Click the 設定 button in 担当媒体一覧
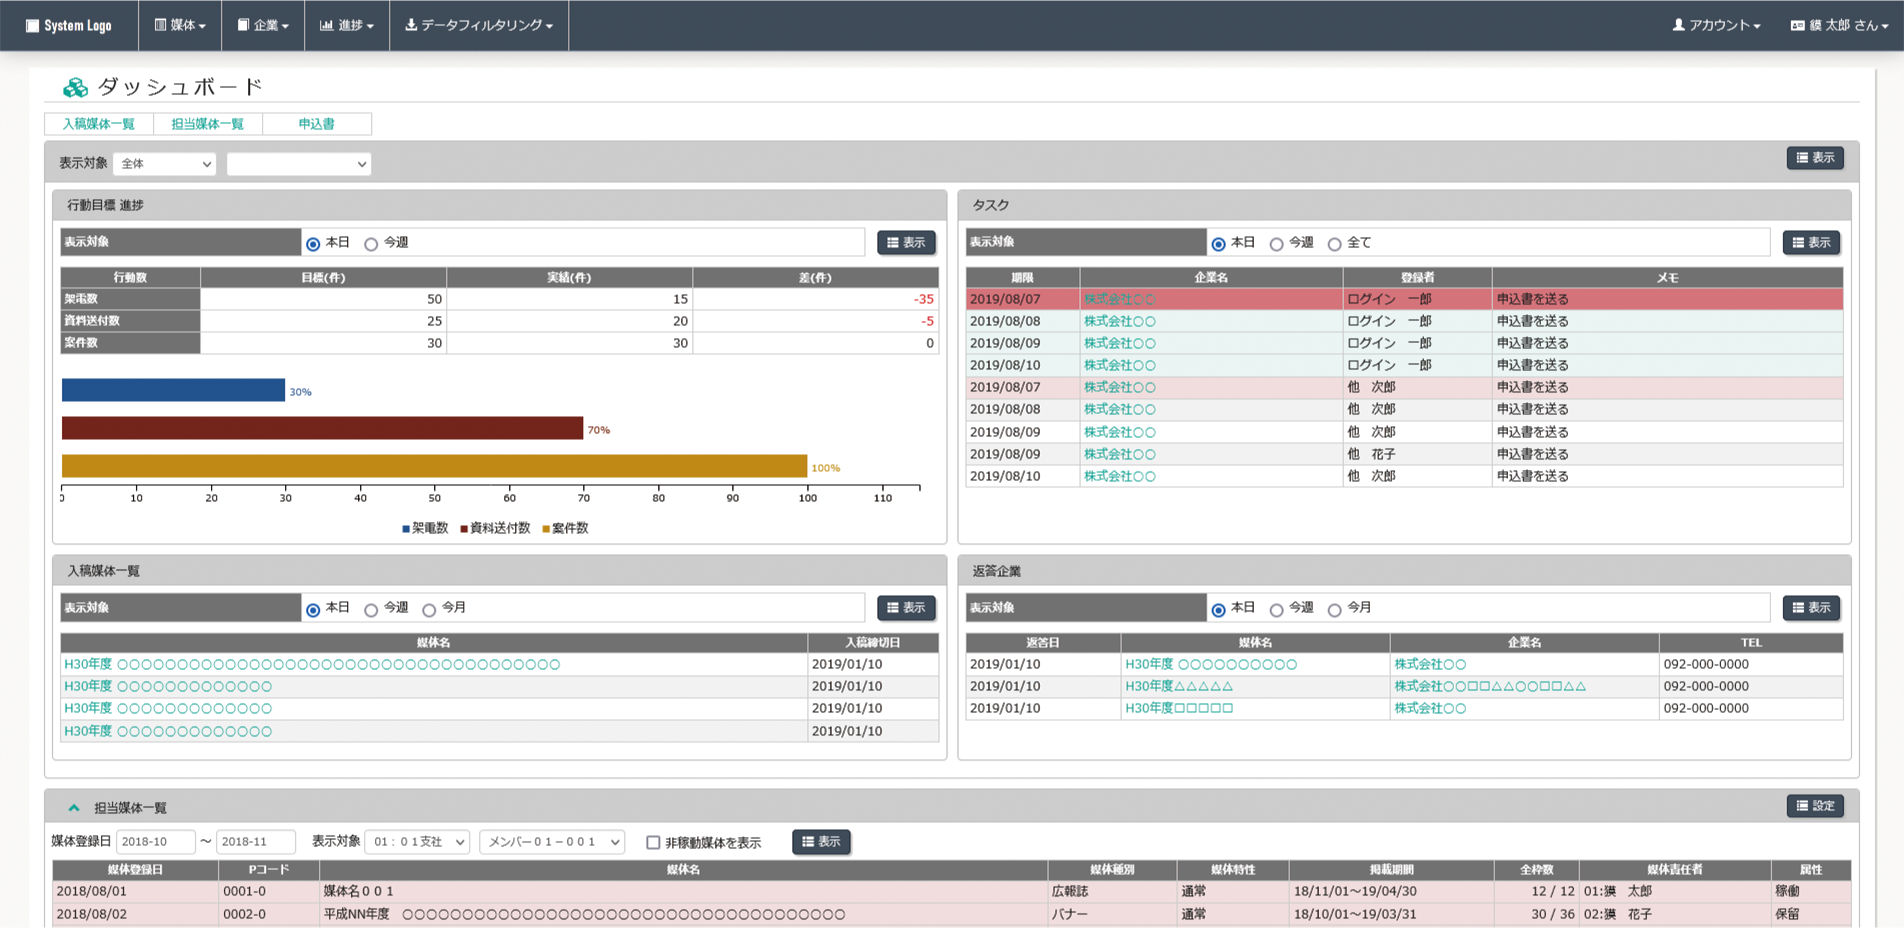The height and width of the screenshot is (928, 1904). point(1815,806)
